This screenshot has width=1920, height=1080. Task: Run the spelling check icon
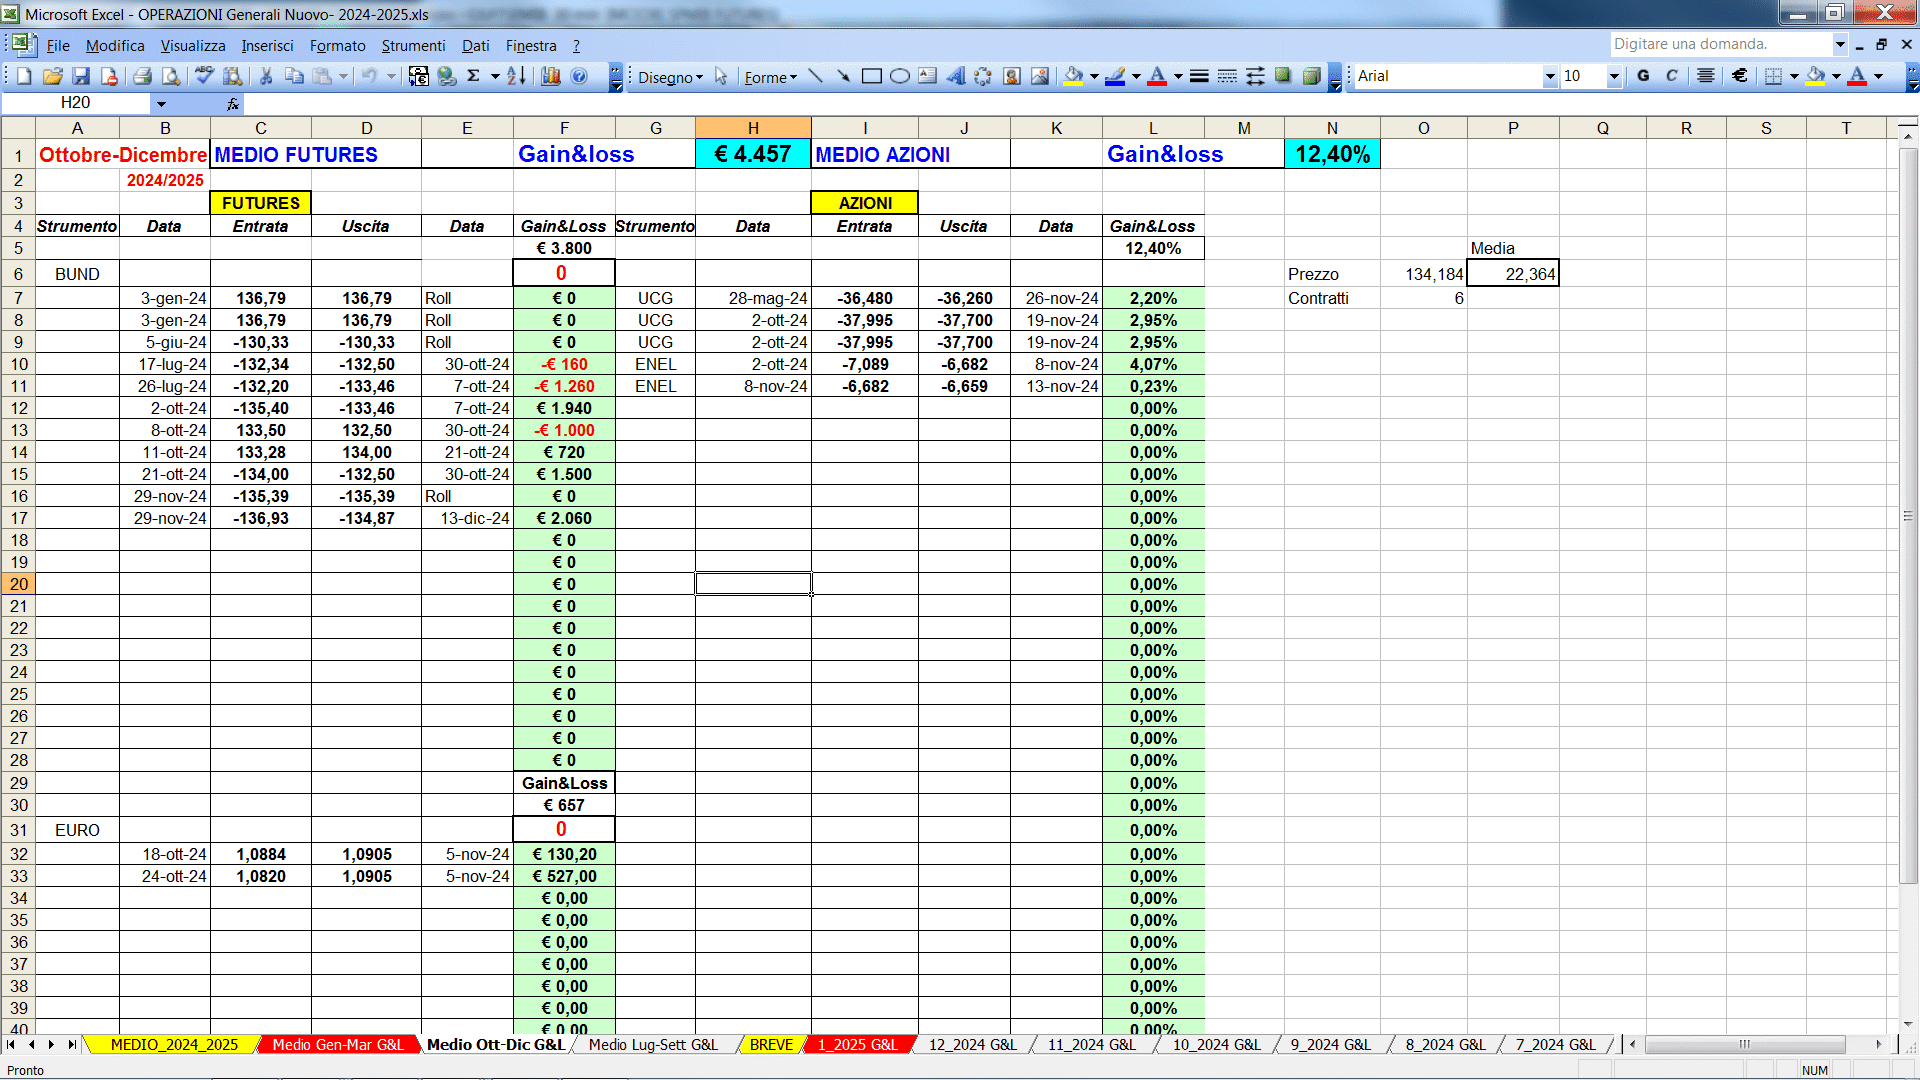204,76
